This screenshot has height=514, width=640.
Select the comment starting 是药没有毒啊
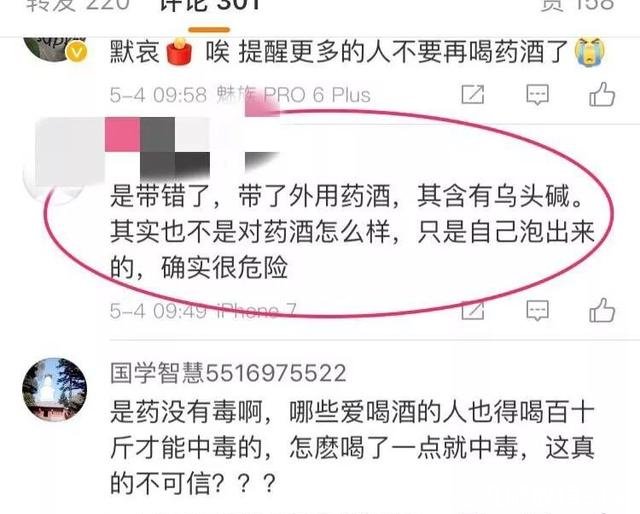(352, 447)
